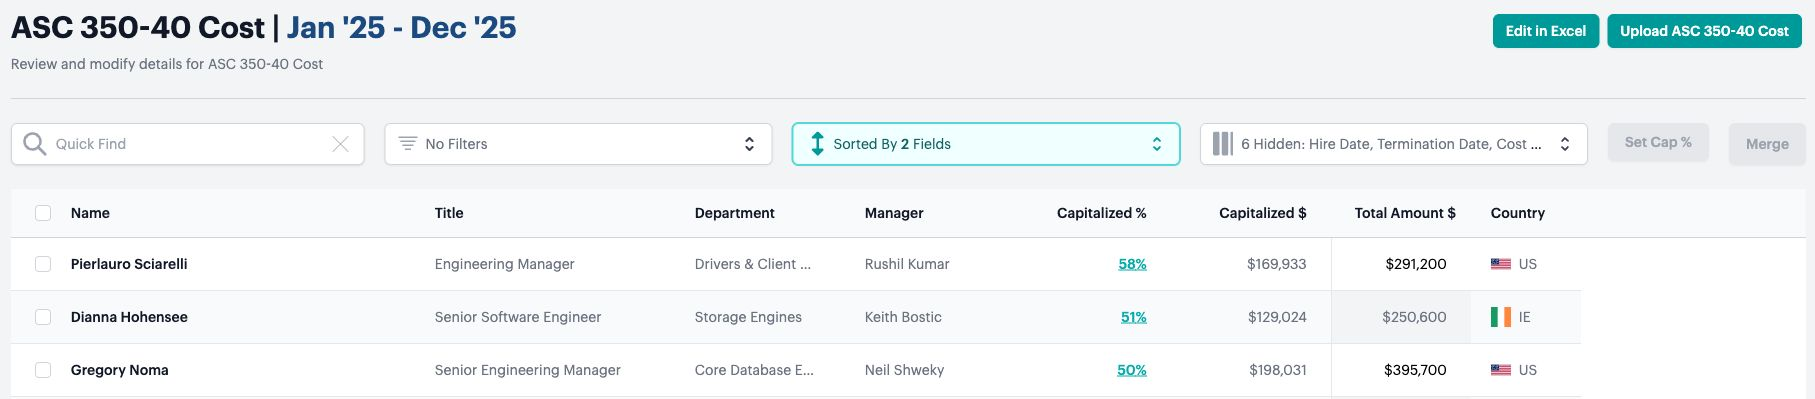Image resolution: width=1815 pixels, height=399 pixels.
Task: Click the Title column header
Action: point(449,213)
